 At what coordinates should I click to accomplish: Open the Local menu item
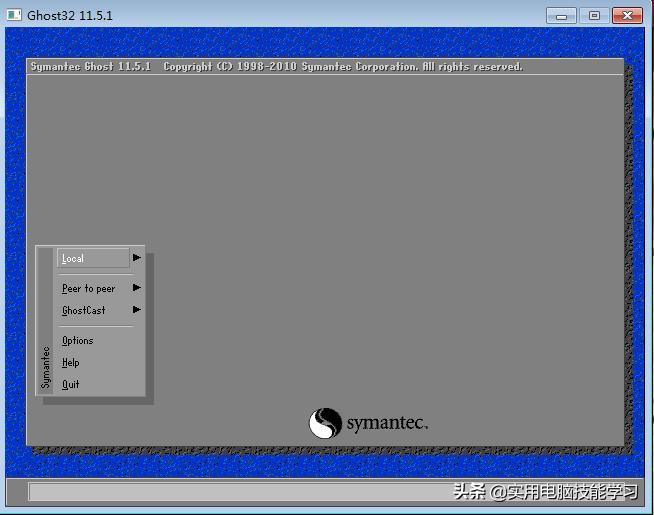pos(93,258)
